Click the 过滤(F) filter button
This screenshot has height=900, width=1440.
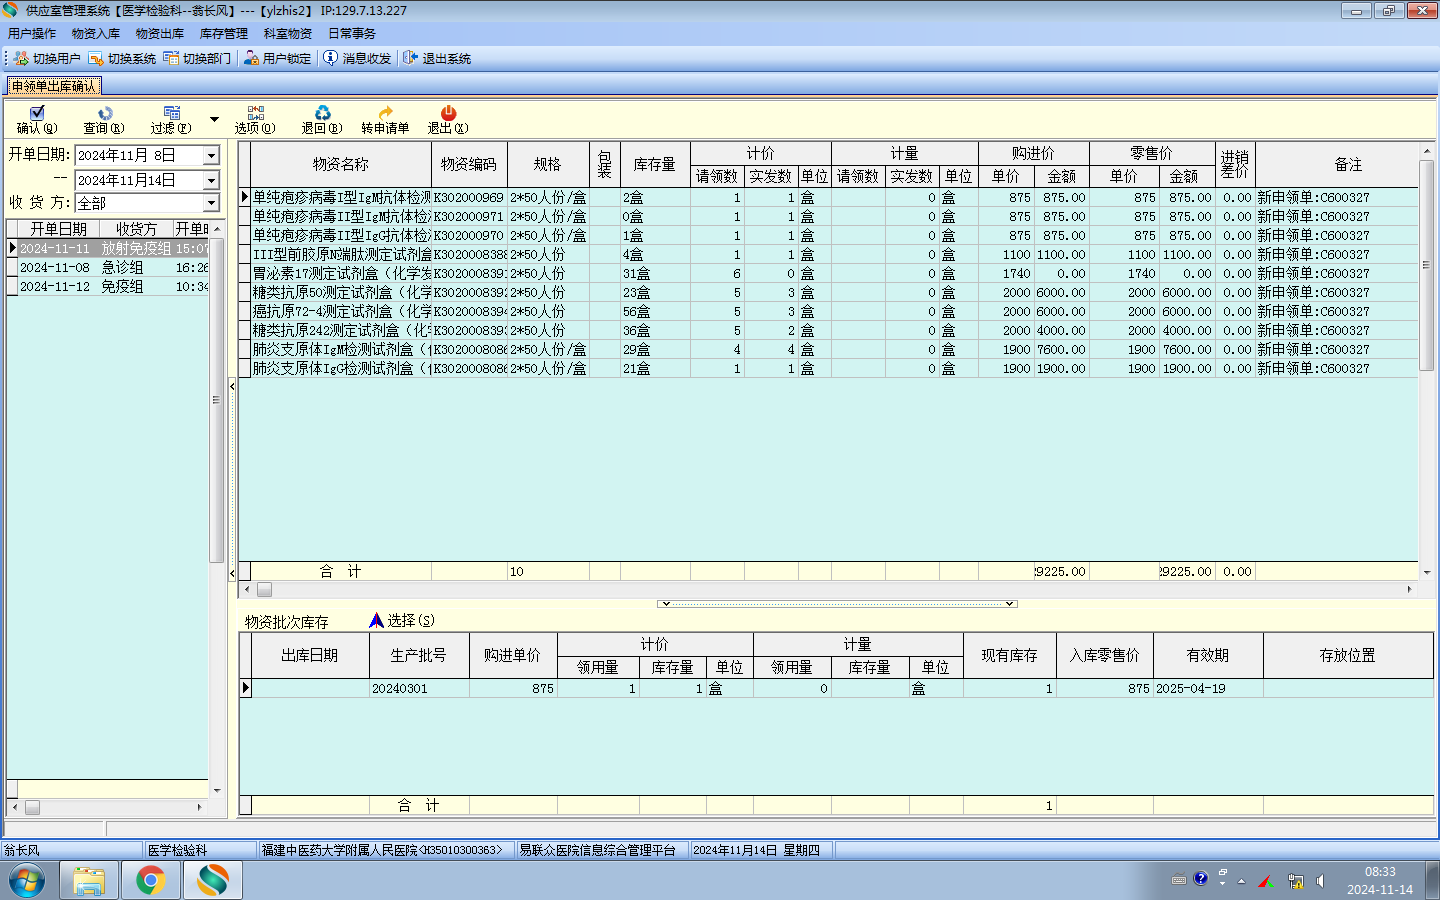(171, 120)
